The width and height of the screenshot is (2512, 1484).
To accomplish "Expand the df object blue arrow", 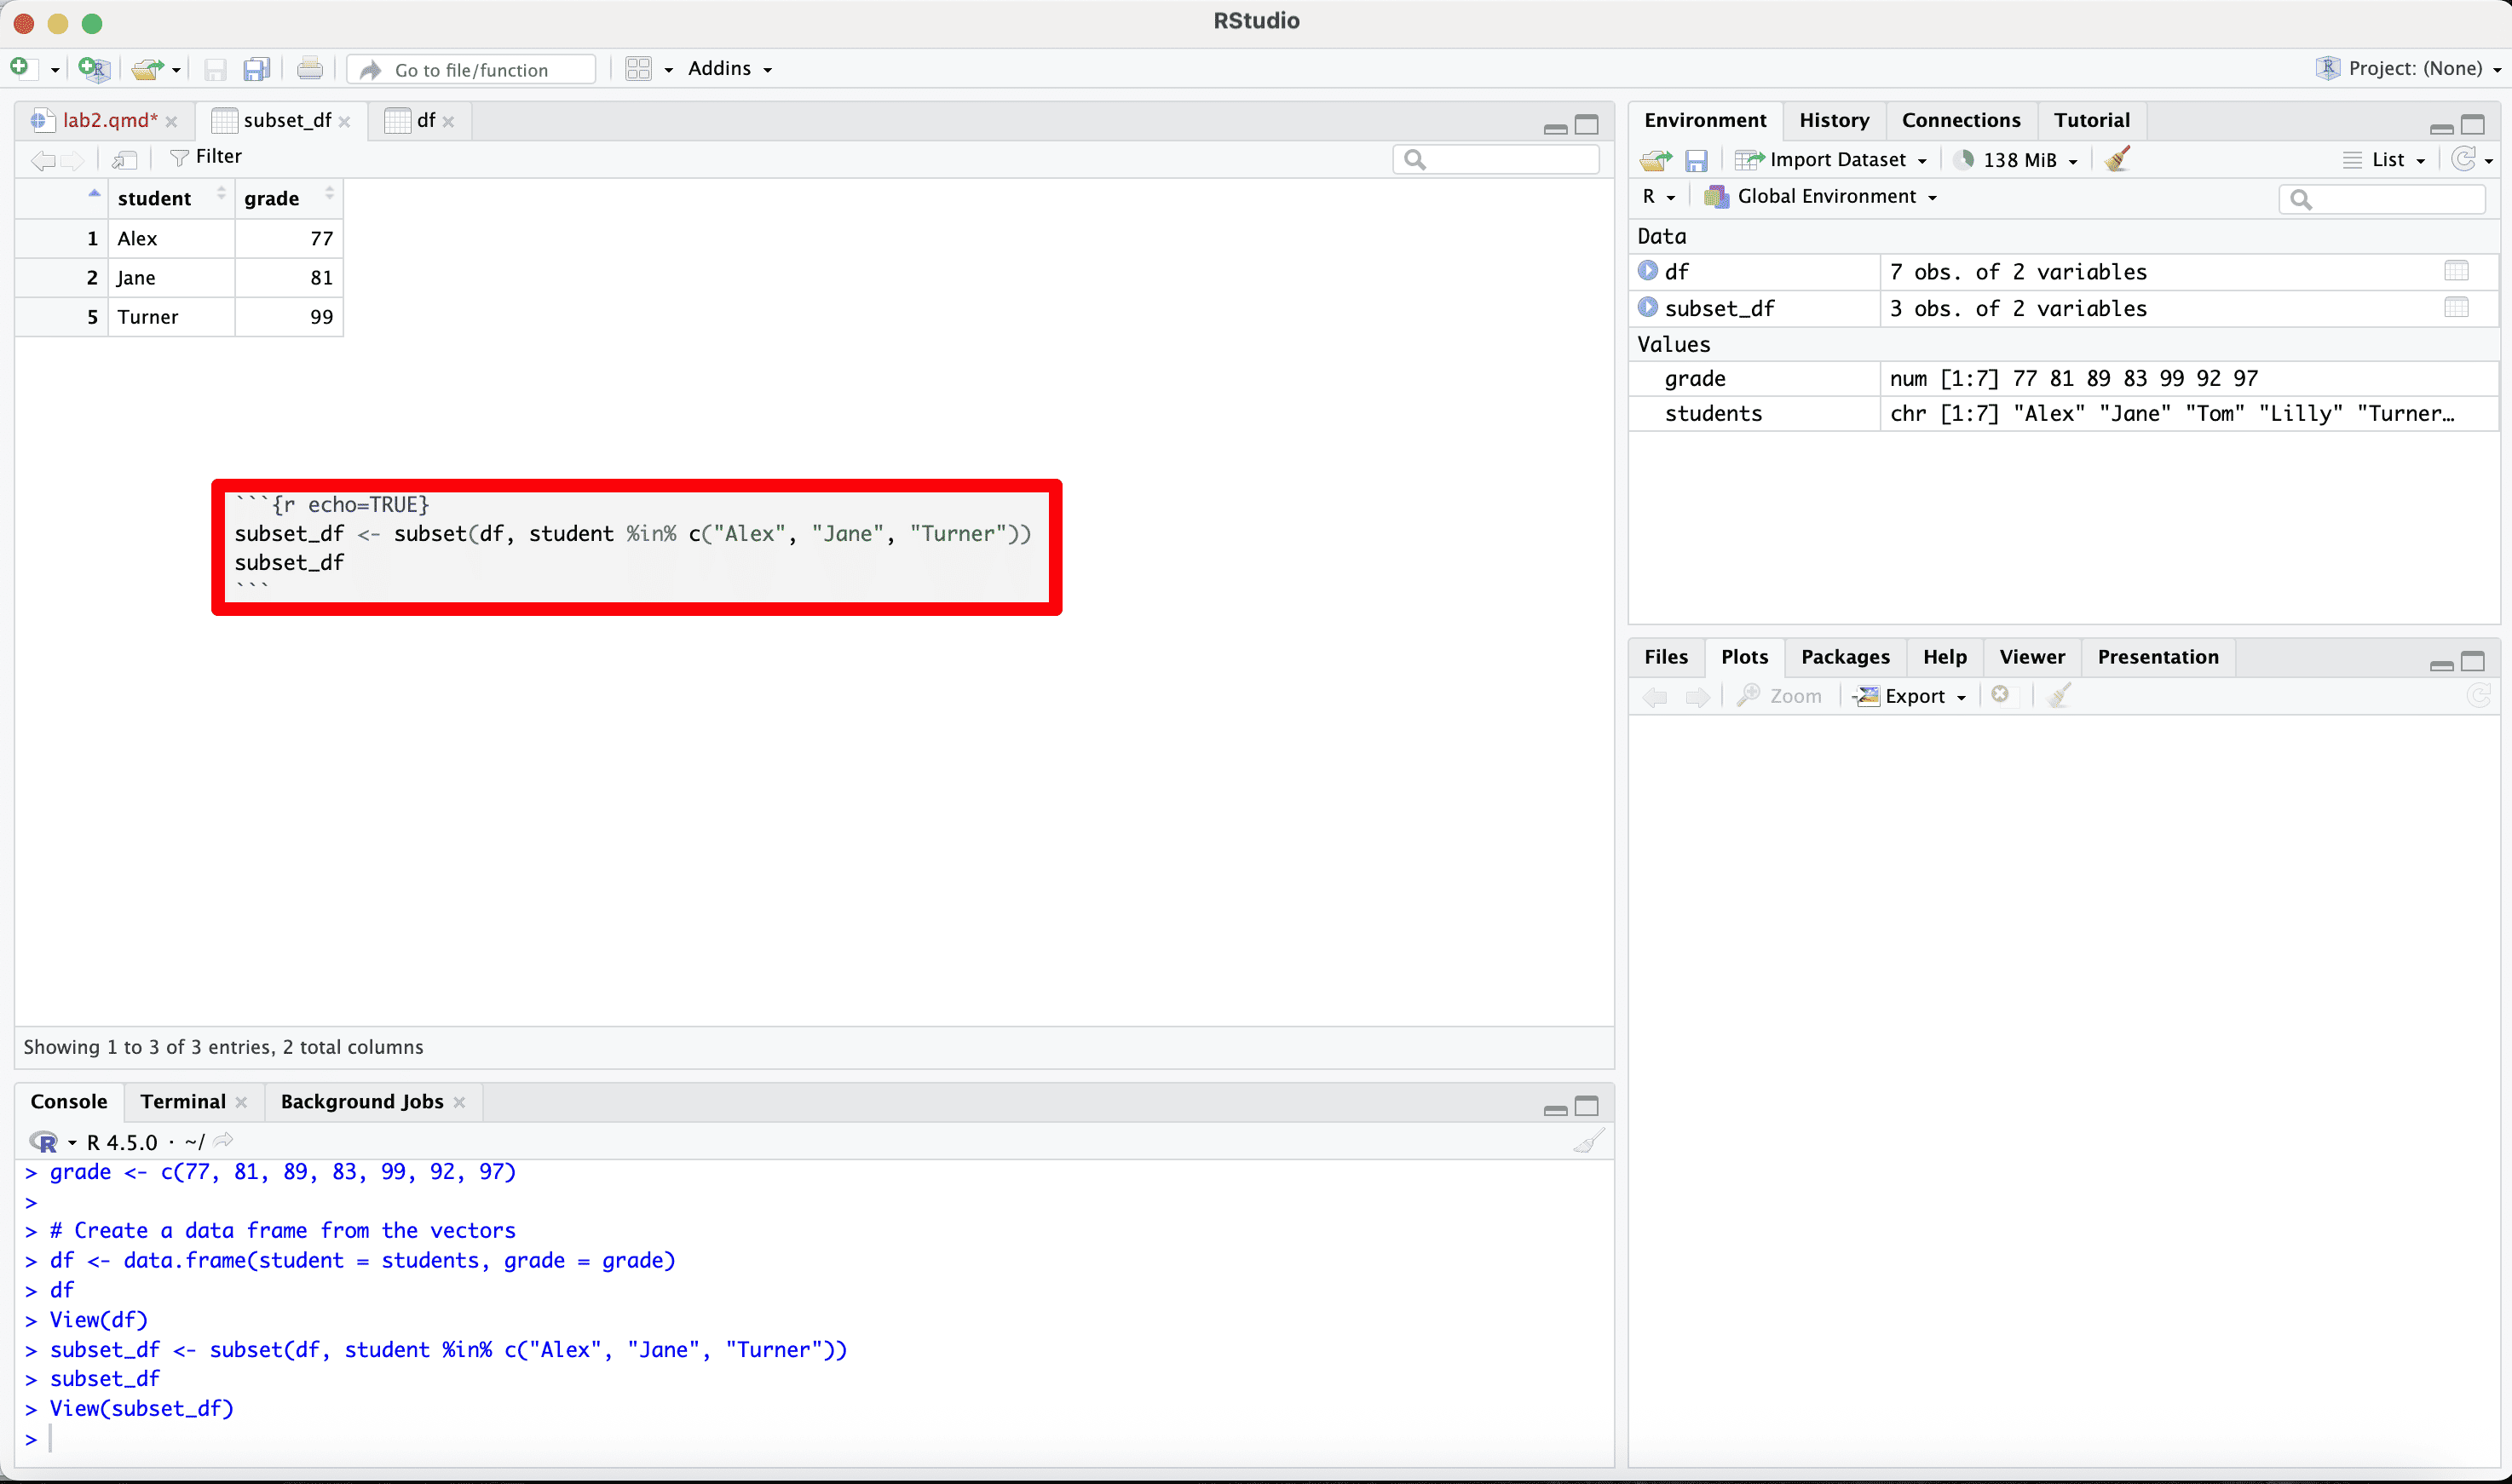I will pos(1648,271).
